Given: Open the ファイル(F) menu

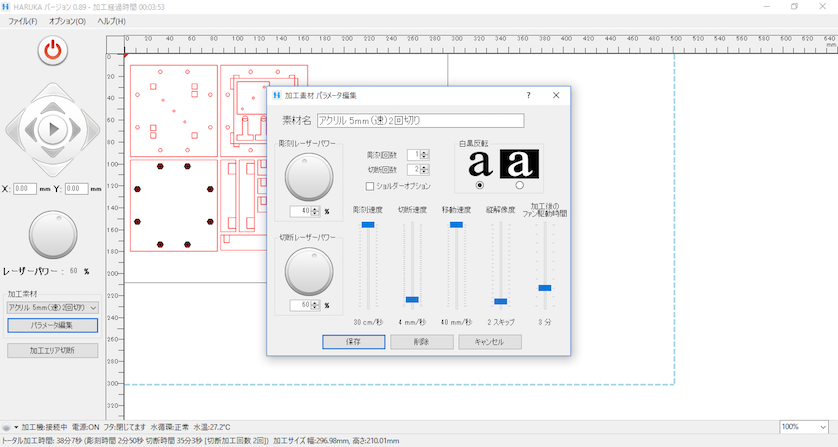Looking at the screenshot, I should coord(23,21).
